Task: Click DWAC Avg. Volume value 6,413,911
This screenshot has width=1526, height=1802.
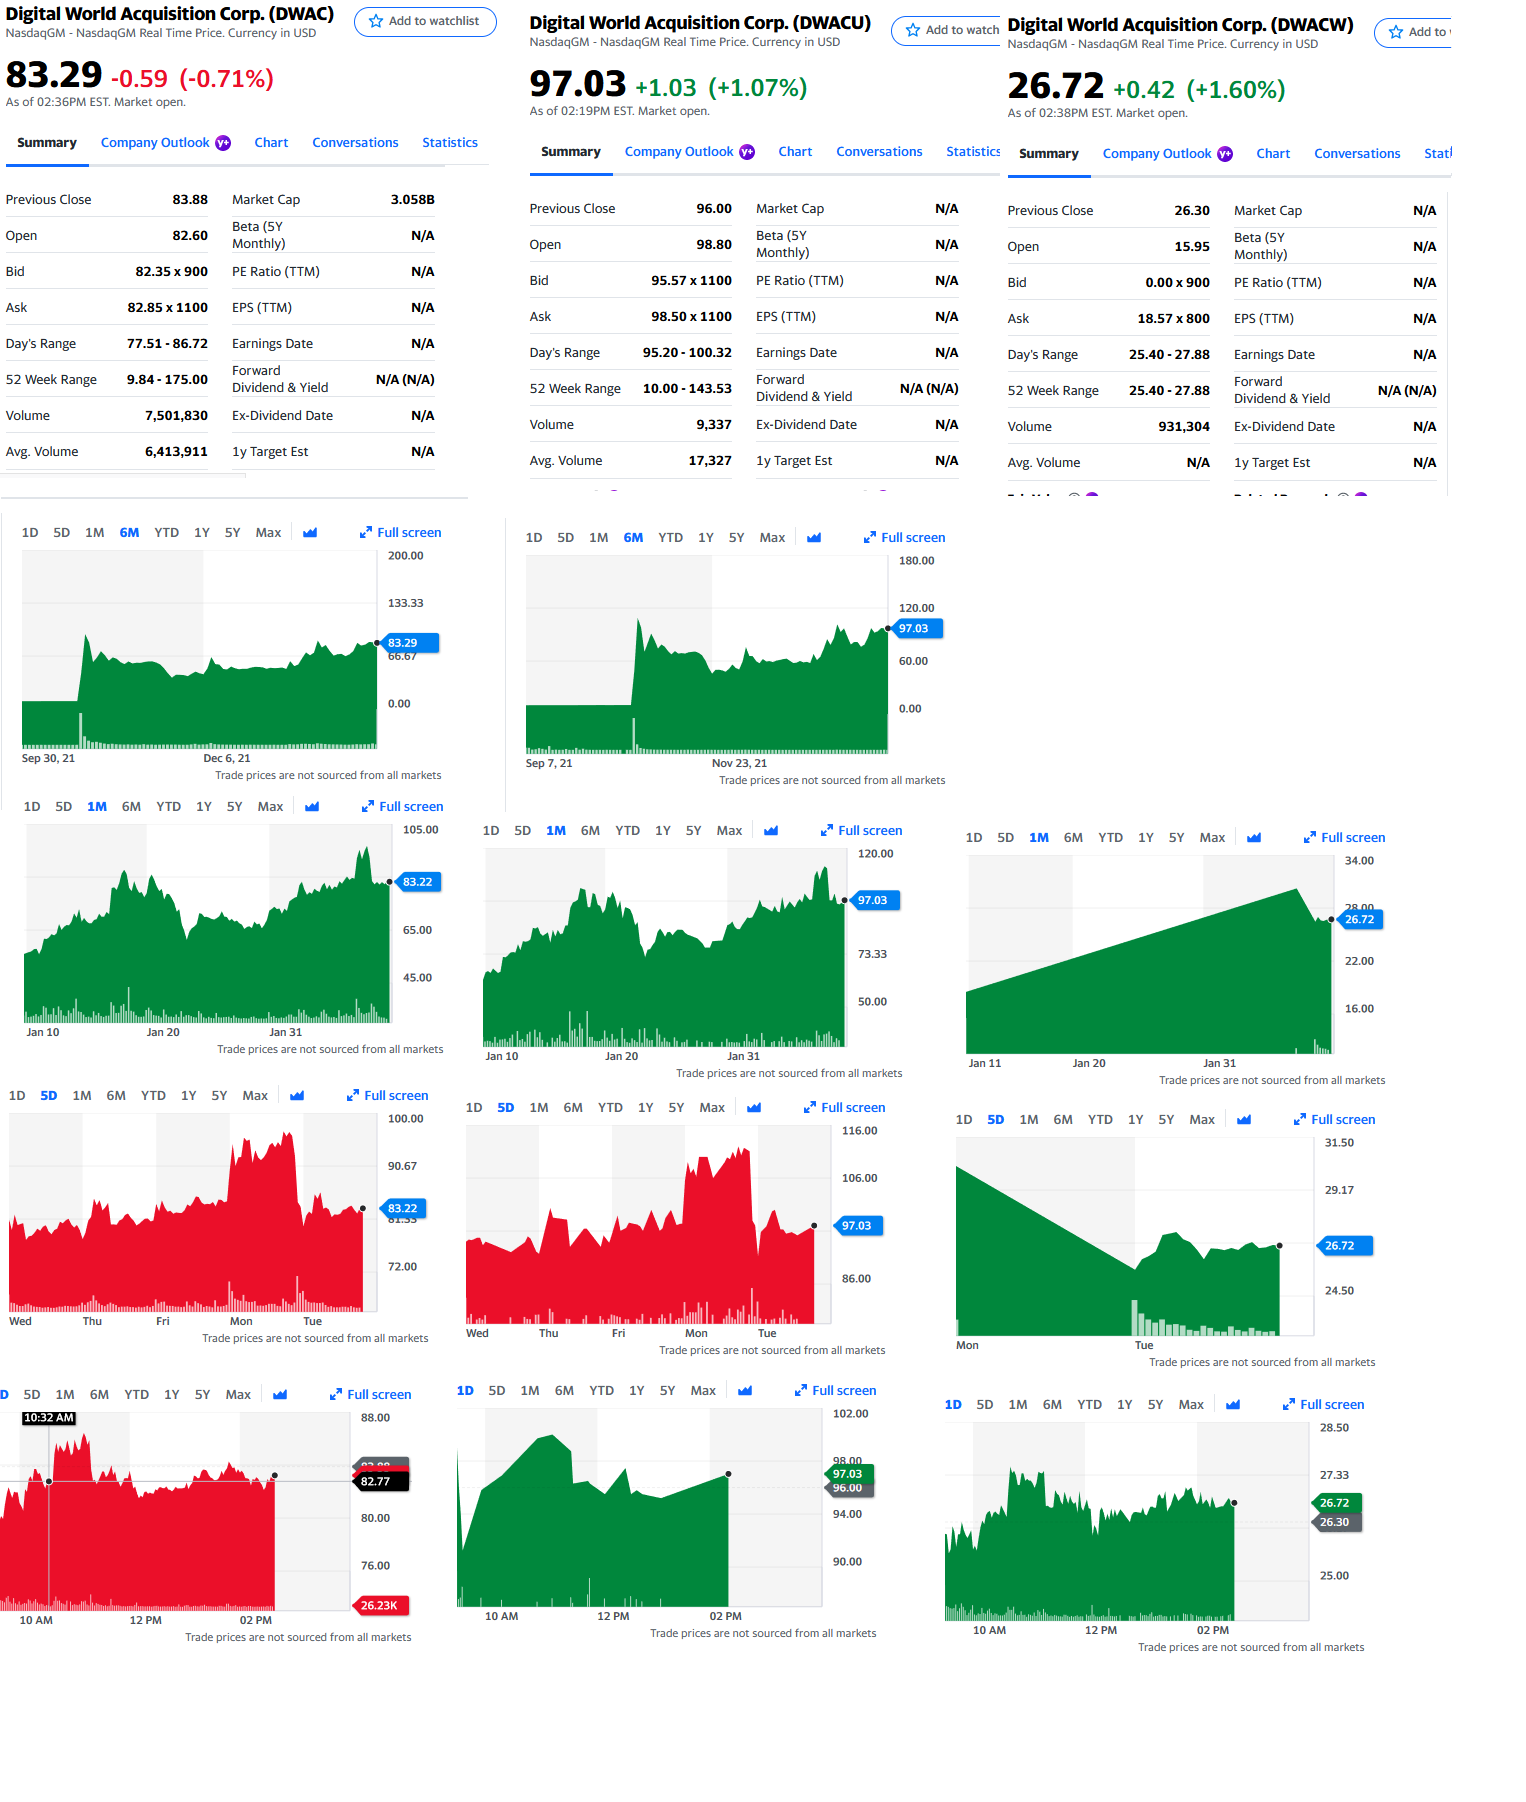Action: (176, 452)
